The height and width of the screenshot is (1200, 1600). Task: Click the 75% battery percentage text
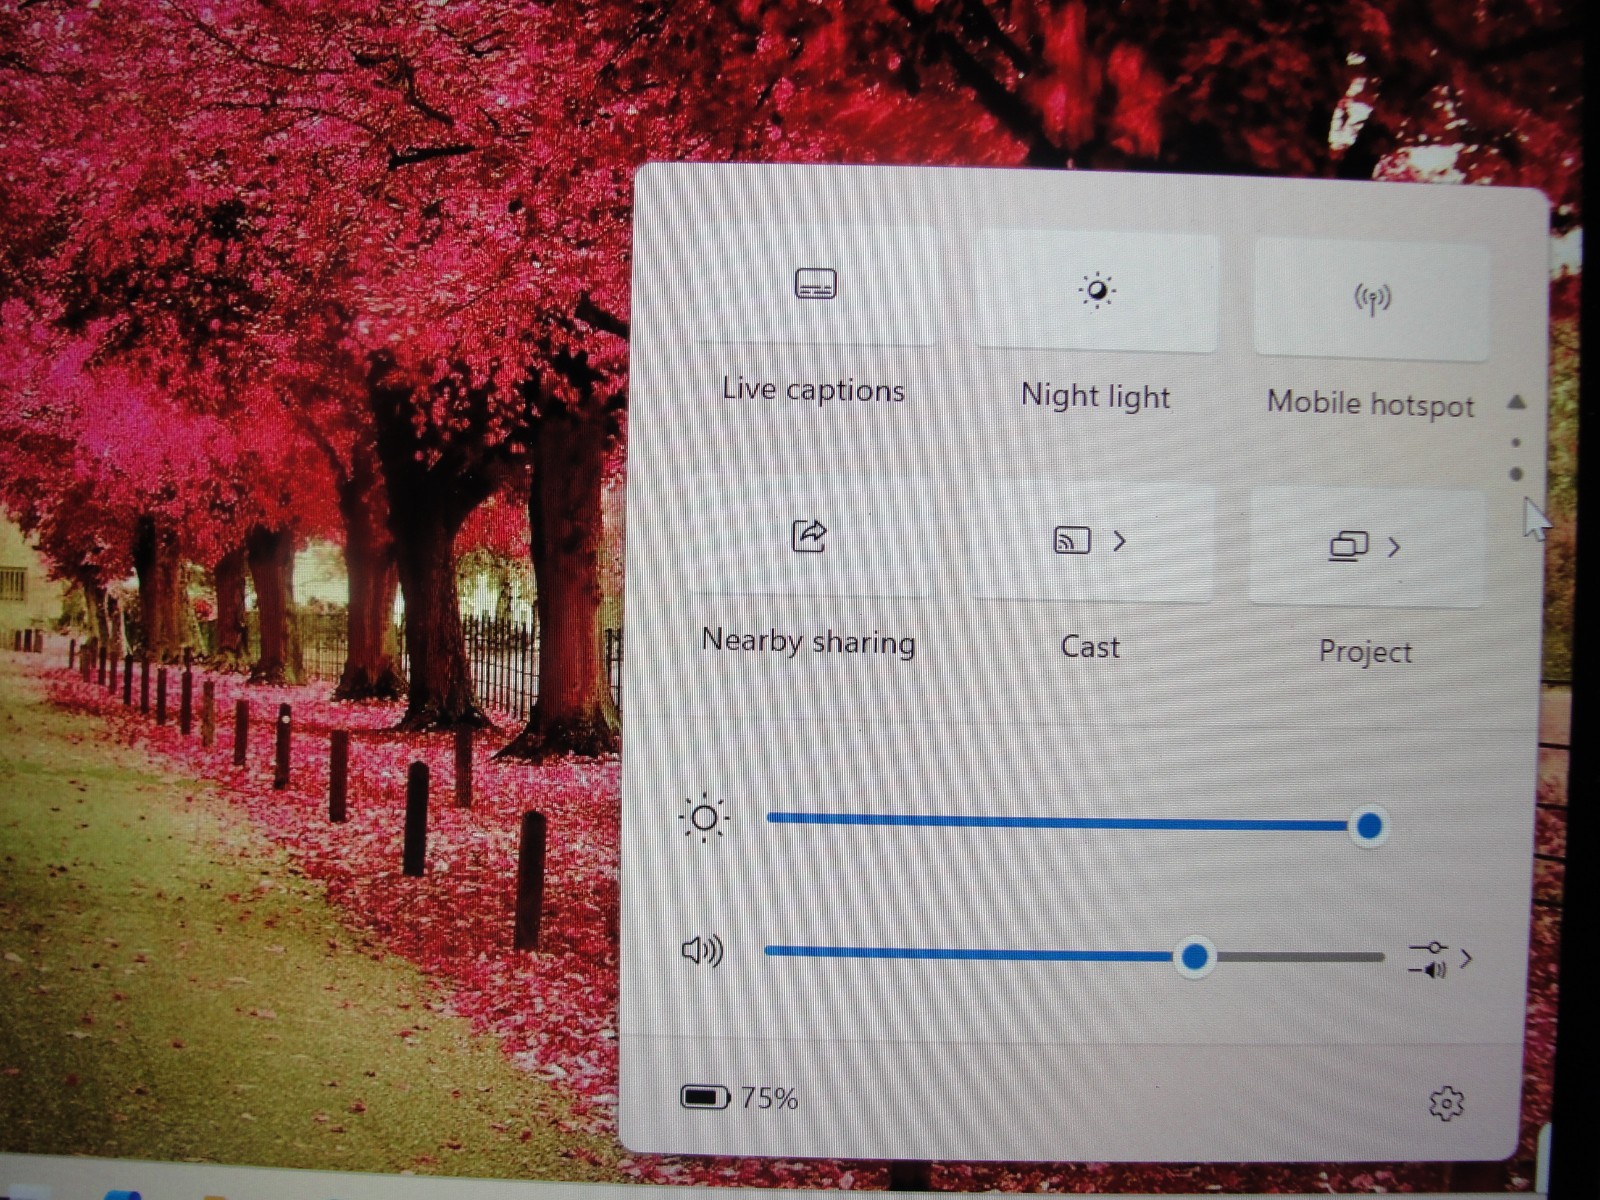[769, 1099]
